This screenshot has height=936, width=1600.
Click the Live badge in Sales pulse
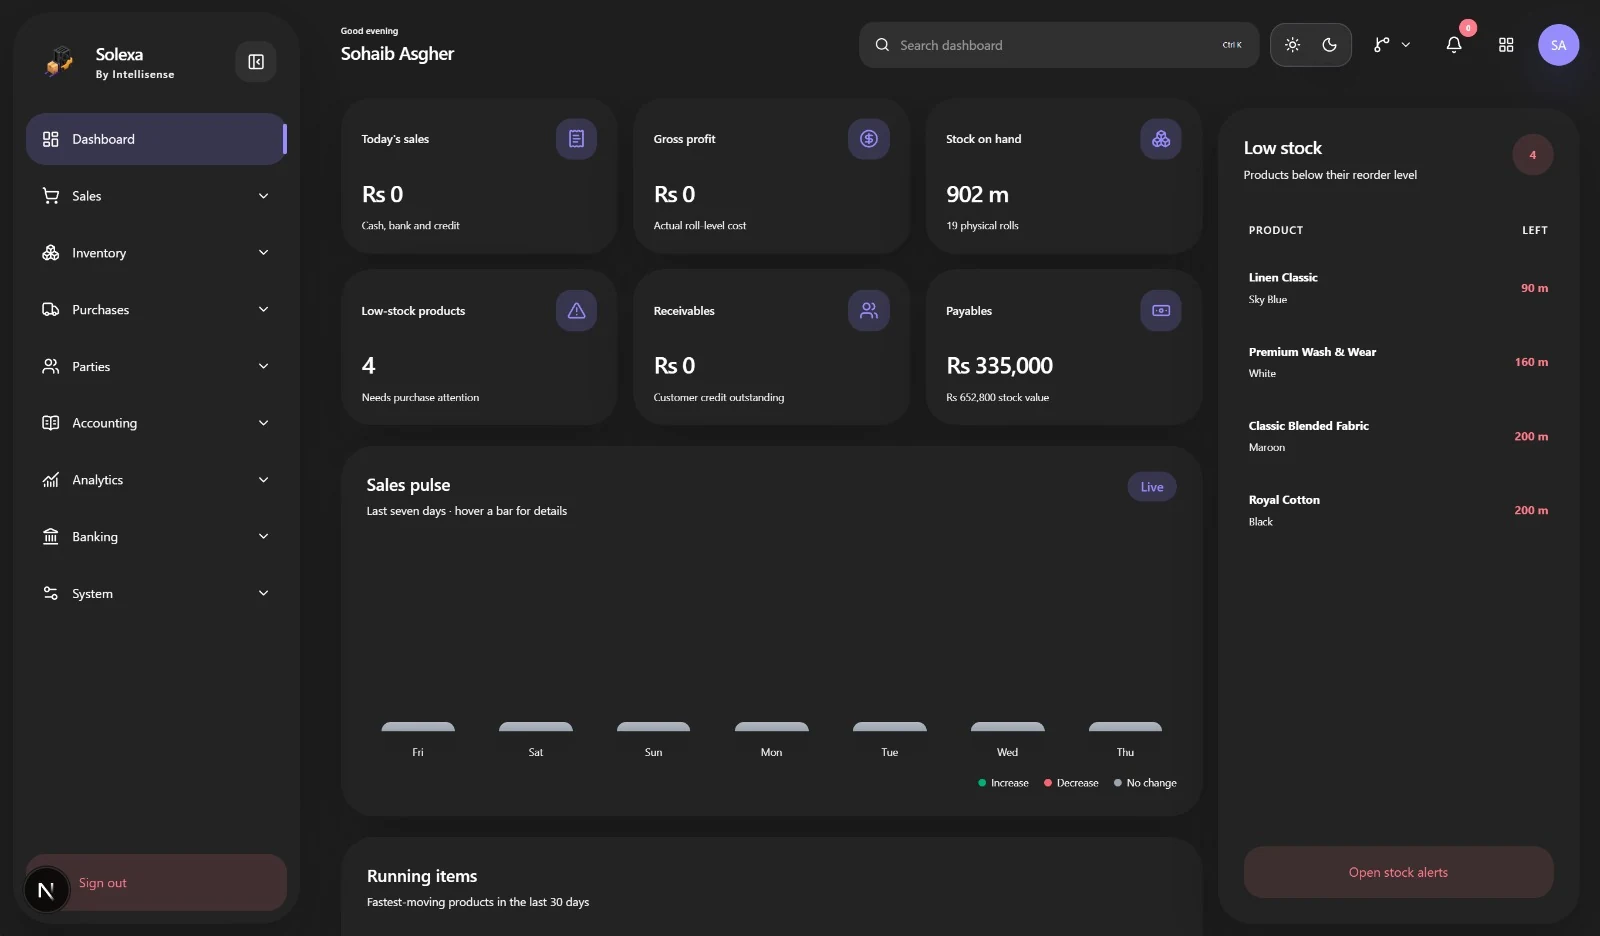click(x=1152, y=487)
